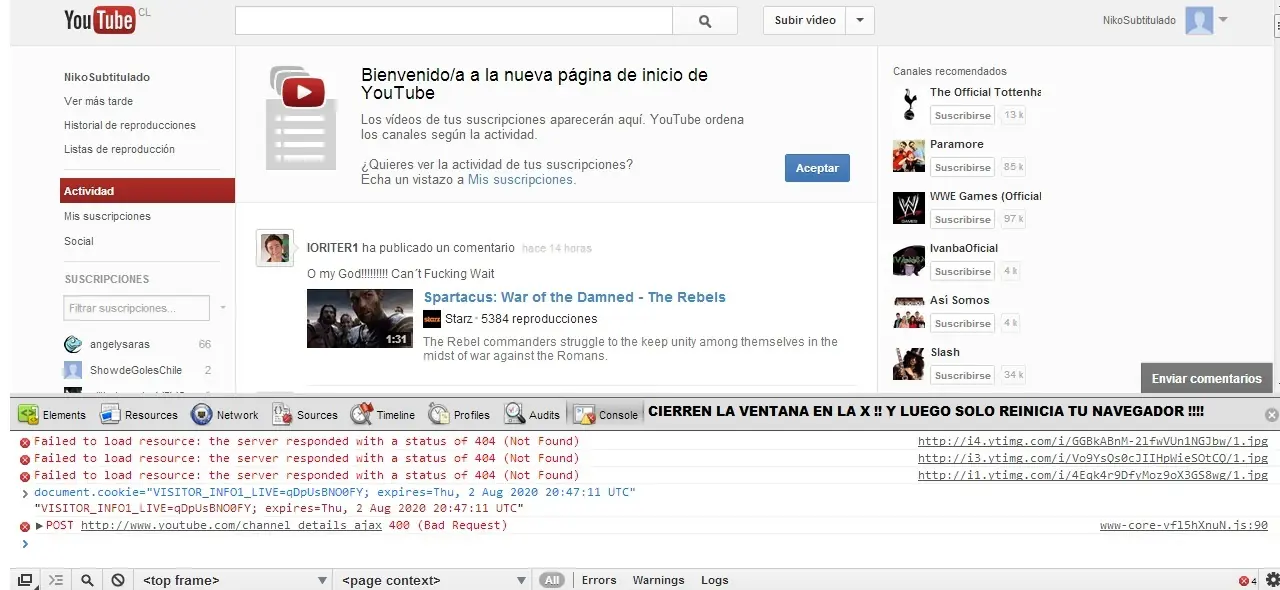This screenshot has width=1280, height=590.
Task: Subscribe to The Official Tottenham channel
Action: pyautogui.click(x=962, y=116)
